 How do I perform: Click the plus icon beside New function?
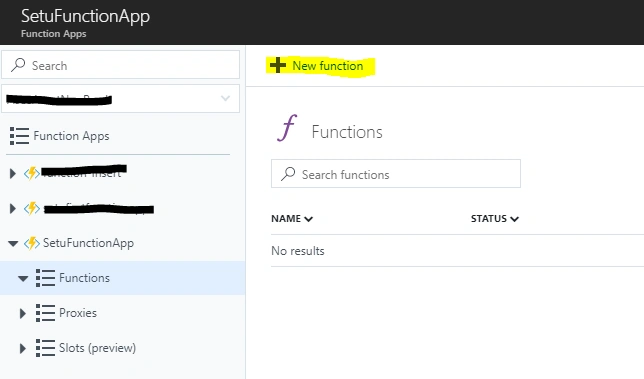278,65
